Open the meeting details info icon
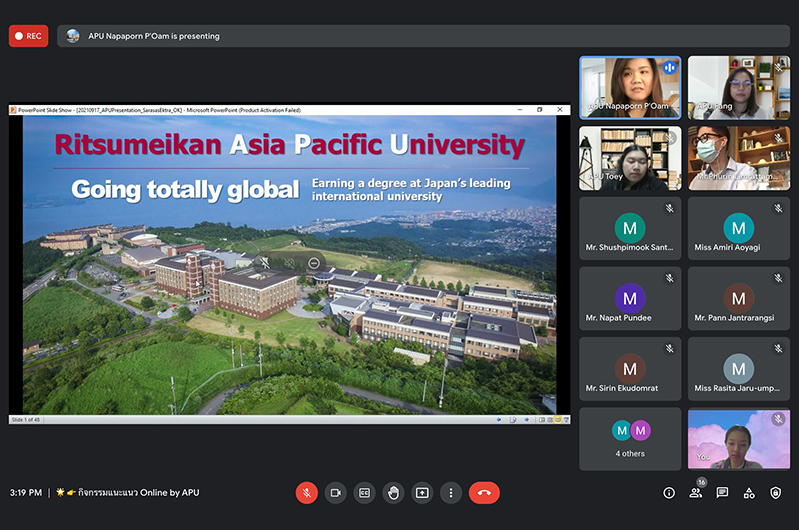 click(x=669, y=493)
